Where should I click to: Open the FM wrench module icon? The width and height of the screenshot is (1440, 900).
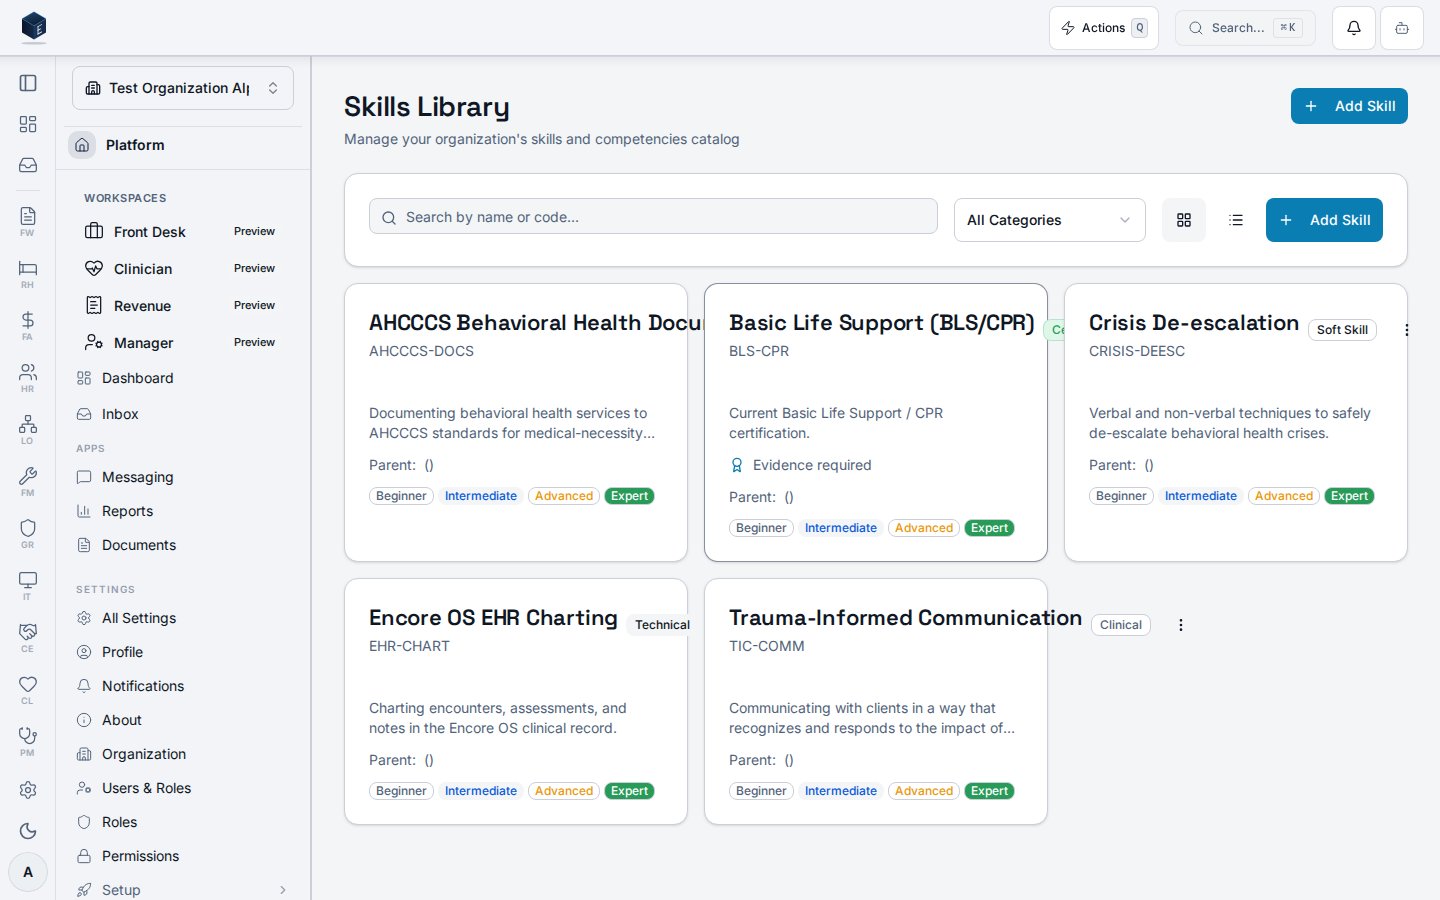28,481
